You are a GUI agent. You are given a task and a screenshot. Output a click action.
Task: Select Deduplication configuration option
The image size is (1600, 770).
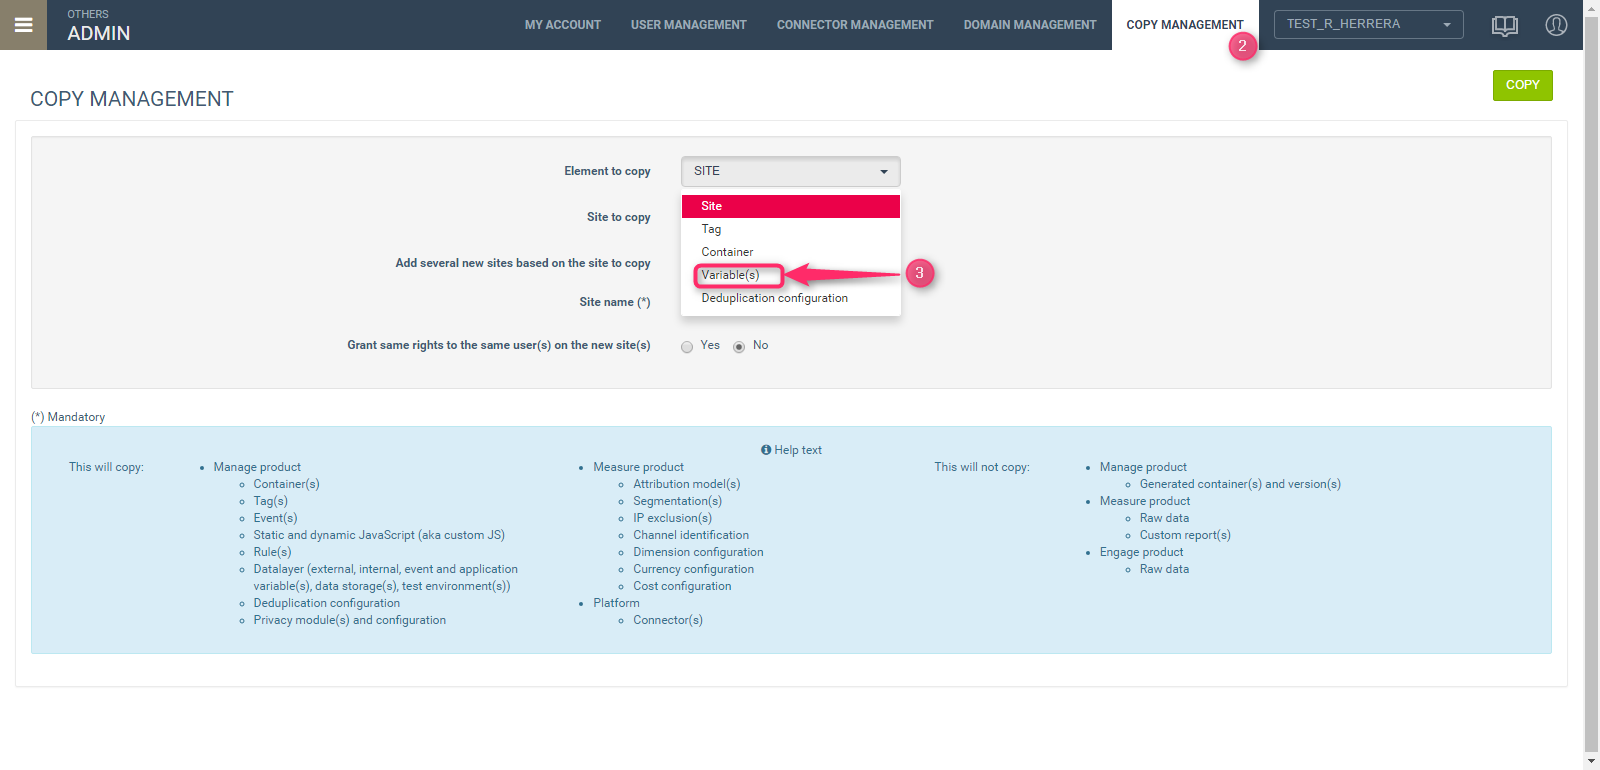click(774, 298)
